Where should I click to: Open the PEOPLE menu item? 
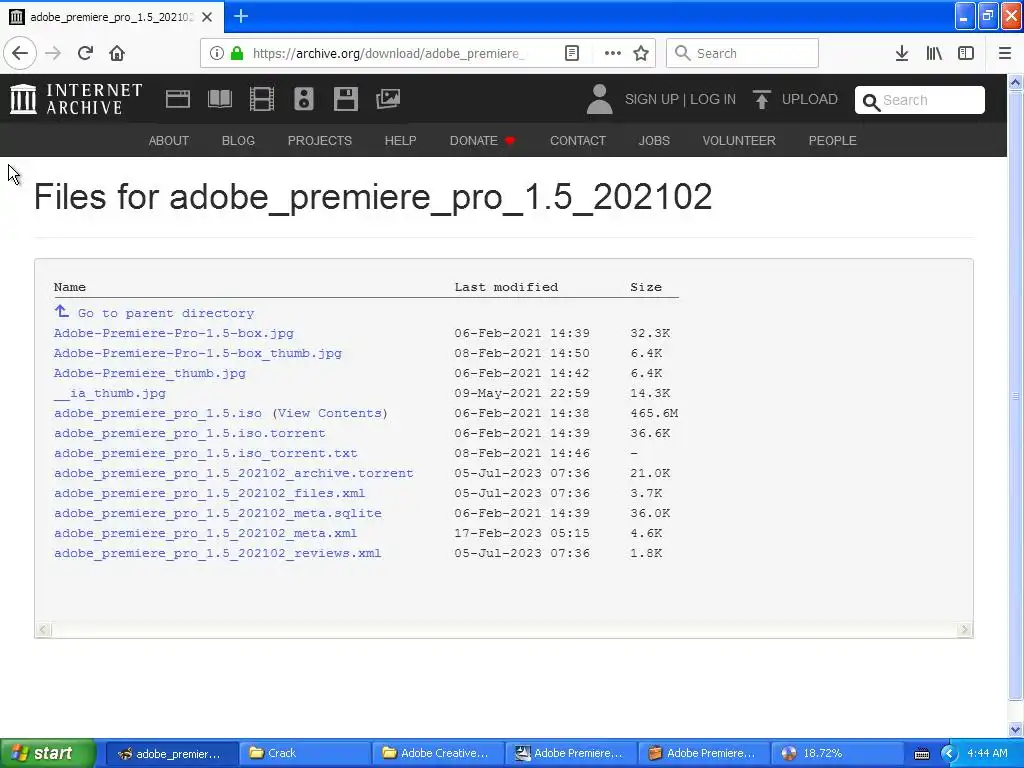coord(833,140)
